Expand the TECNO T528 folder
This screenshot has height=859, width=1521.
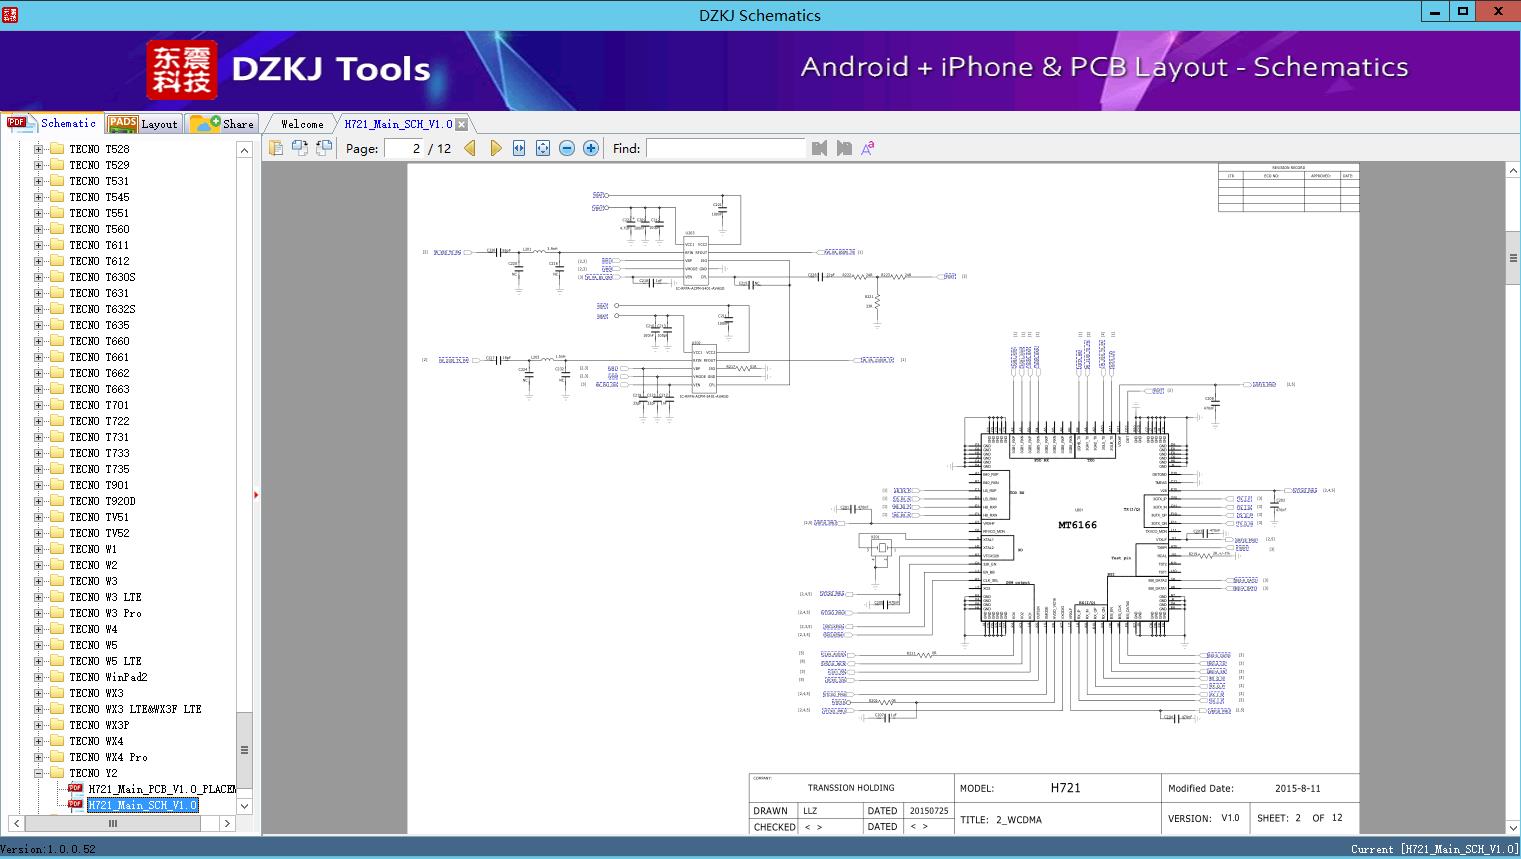(39, 149)
